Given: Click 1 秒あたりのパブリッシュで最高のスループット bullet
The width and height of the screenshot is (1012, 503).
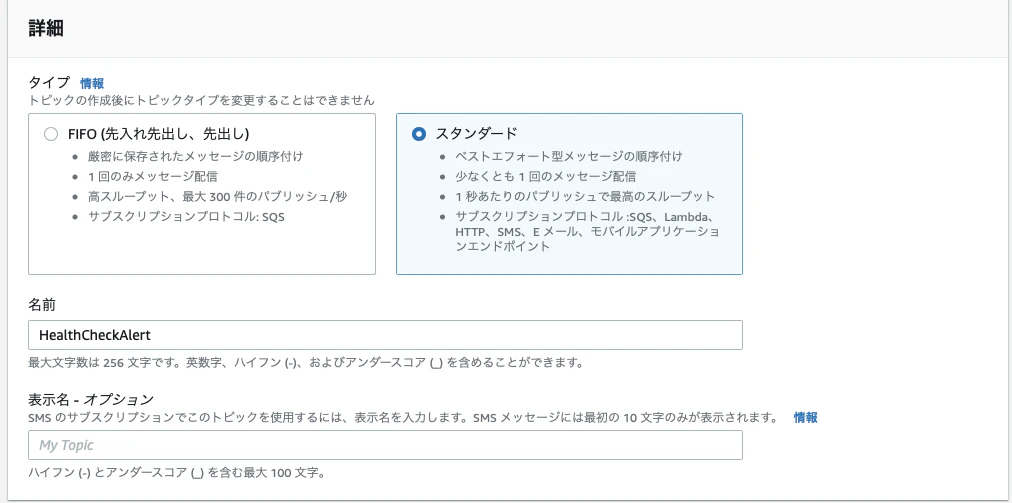Looking at the screenshot, I should coord(585,196).
